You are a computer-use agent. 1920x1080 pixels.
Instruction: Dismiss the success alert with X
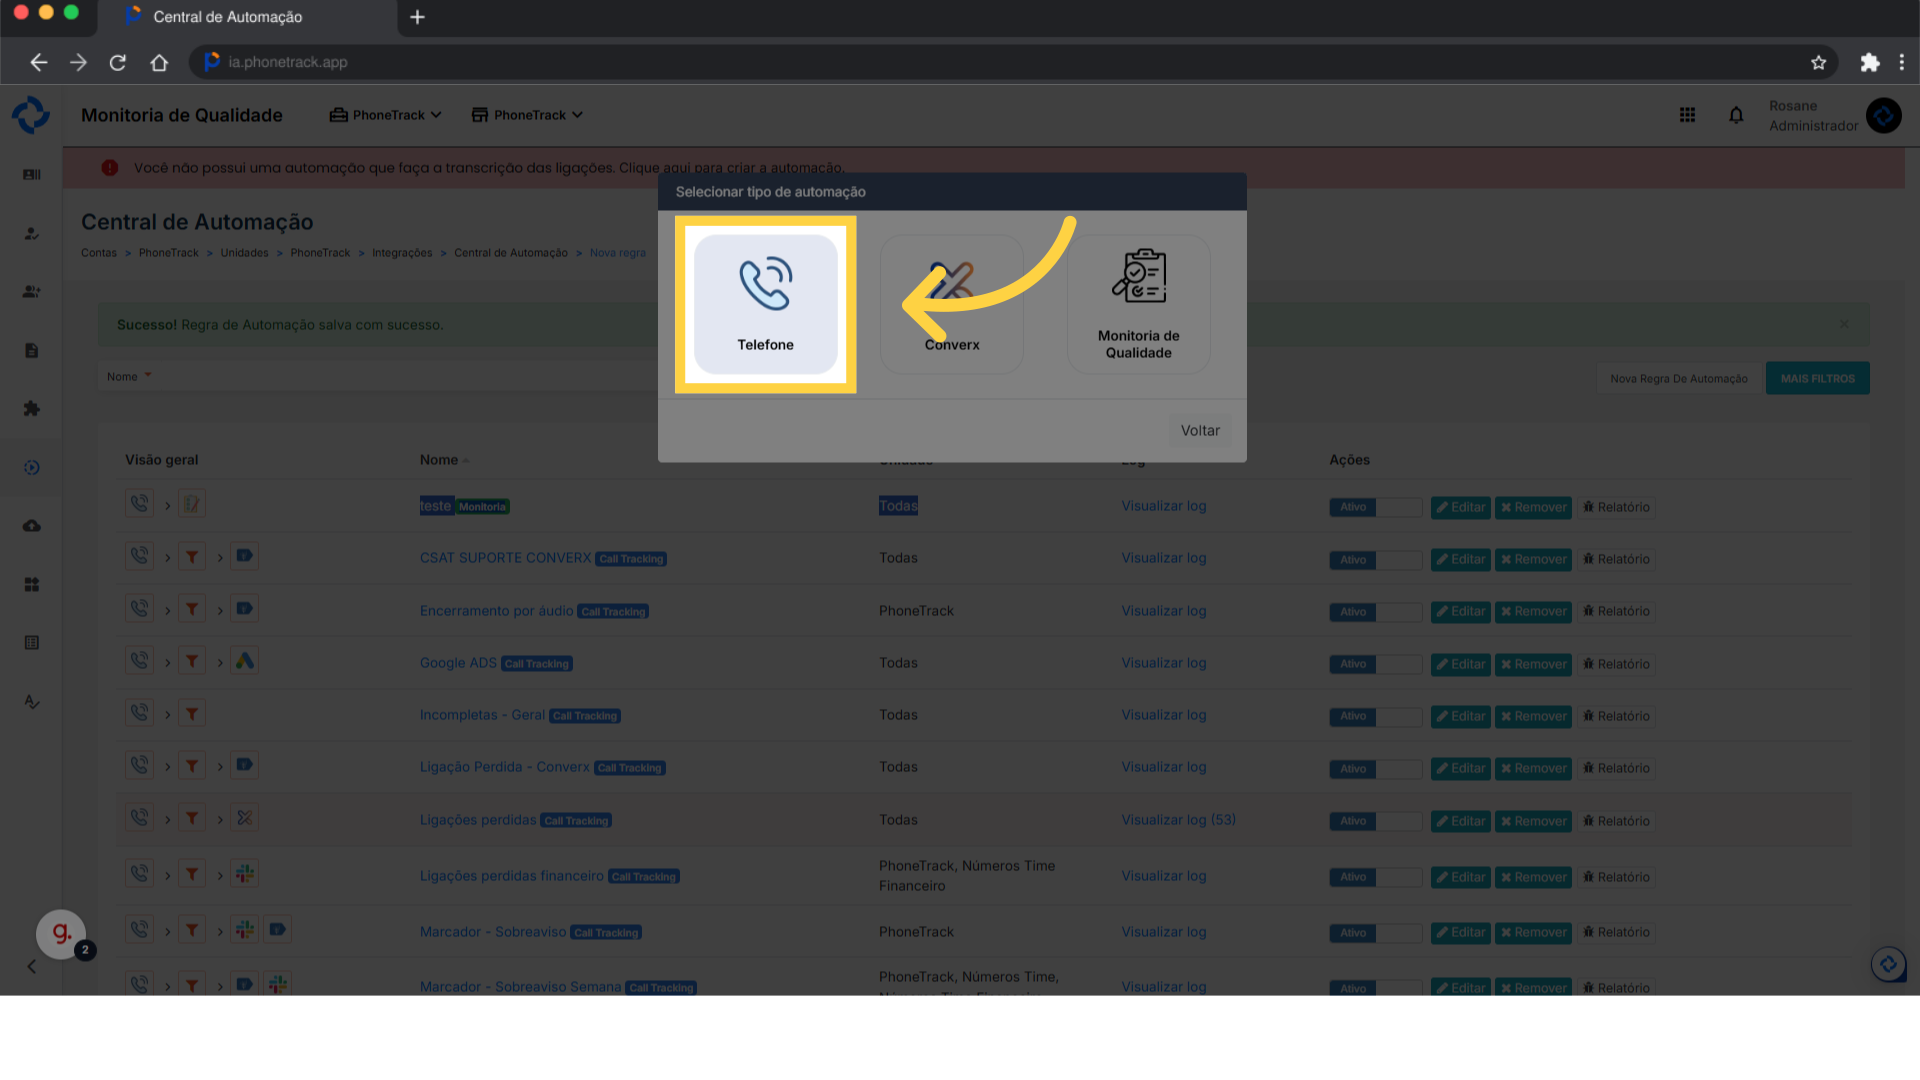[1844, 324]
